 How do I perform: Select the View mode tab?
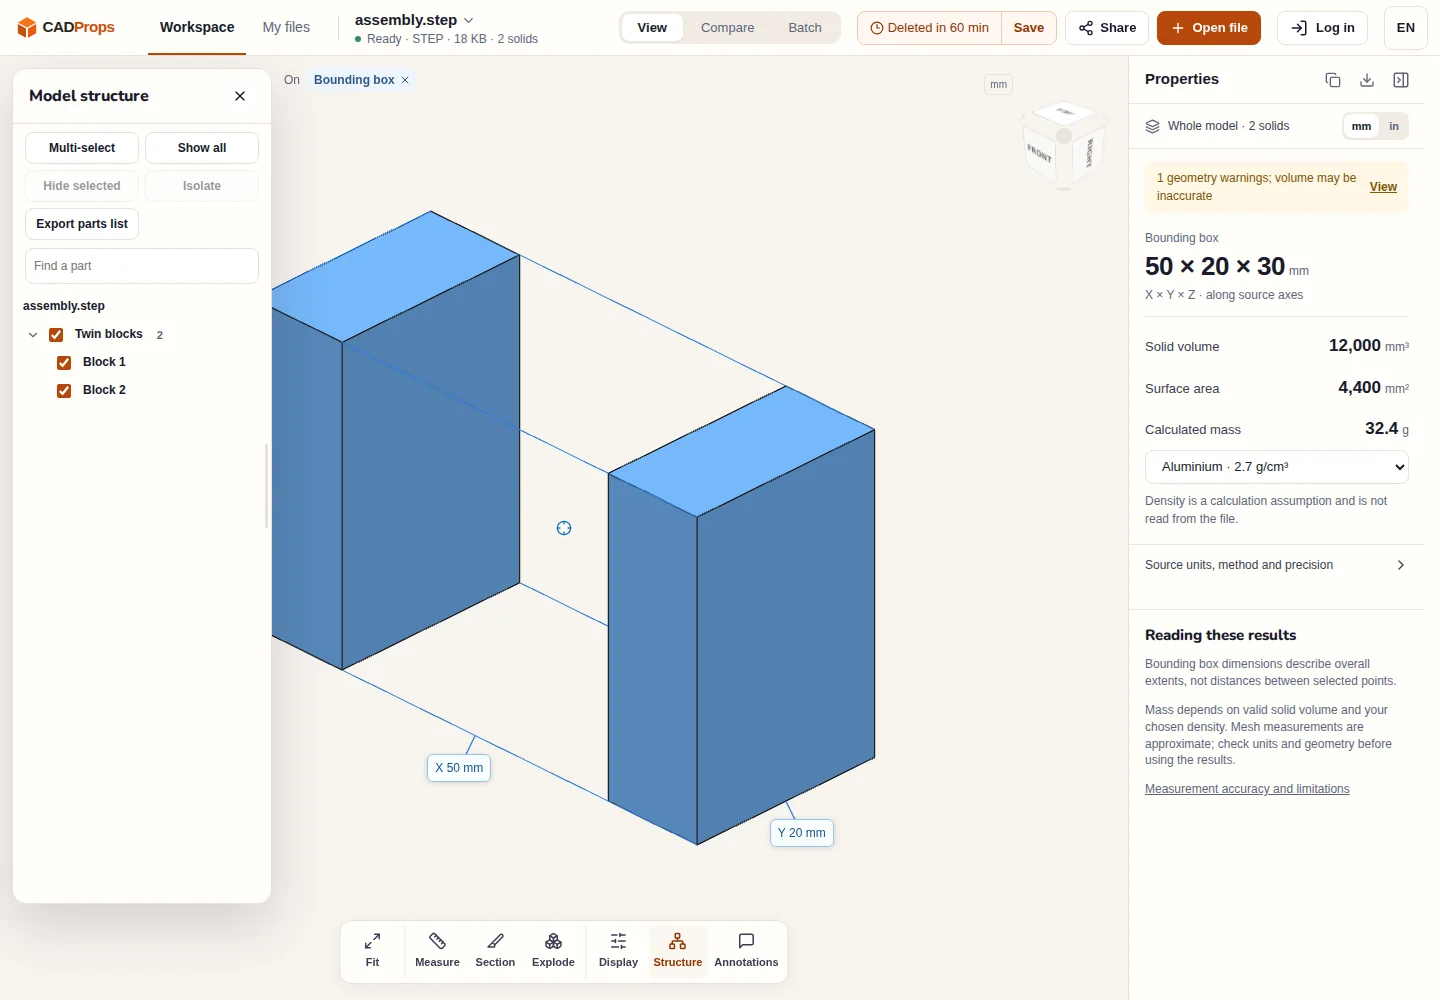click(652, 28)
